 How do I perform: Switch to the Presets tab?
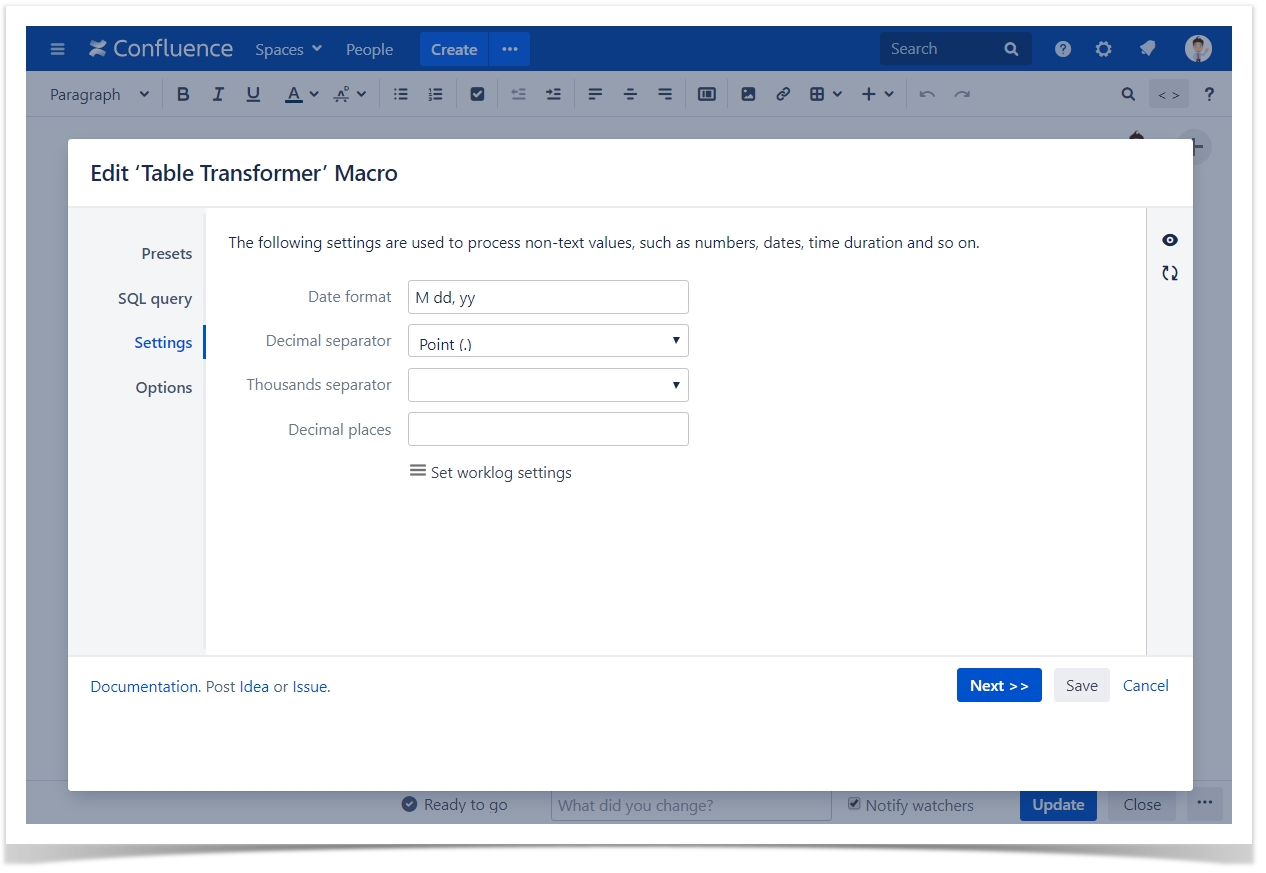pyautogui.click(x=166, y=254)
